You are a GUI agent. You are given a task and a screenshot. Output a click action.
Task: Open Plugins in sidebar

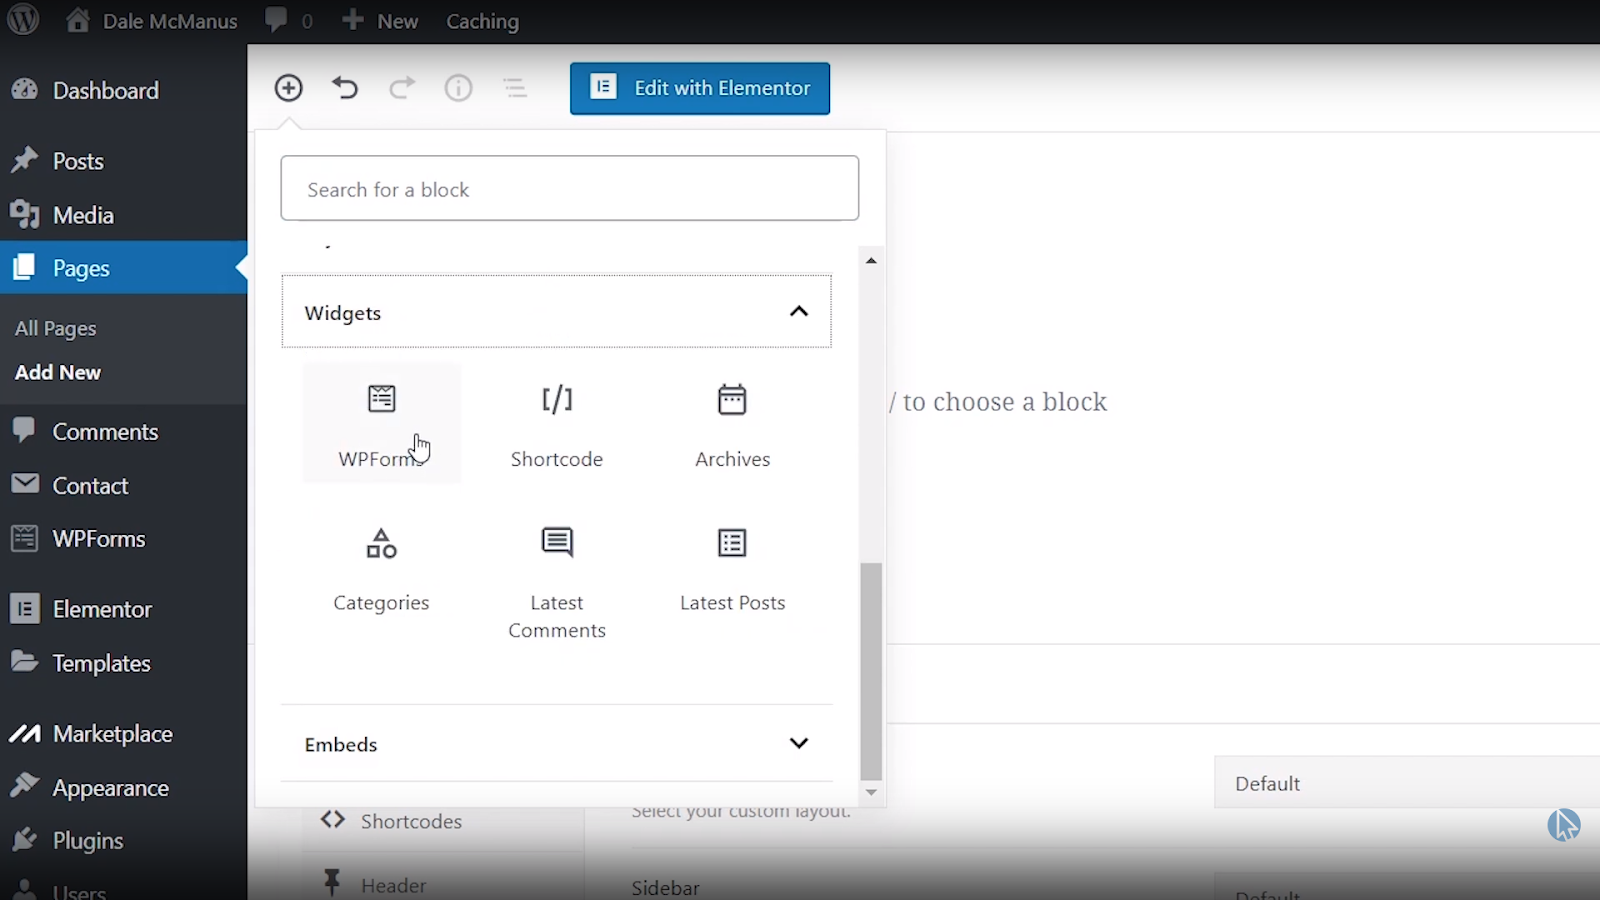[123, 840]
